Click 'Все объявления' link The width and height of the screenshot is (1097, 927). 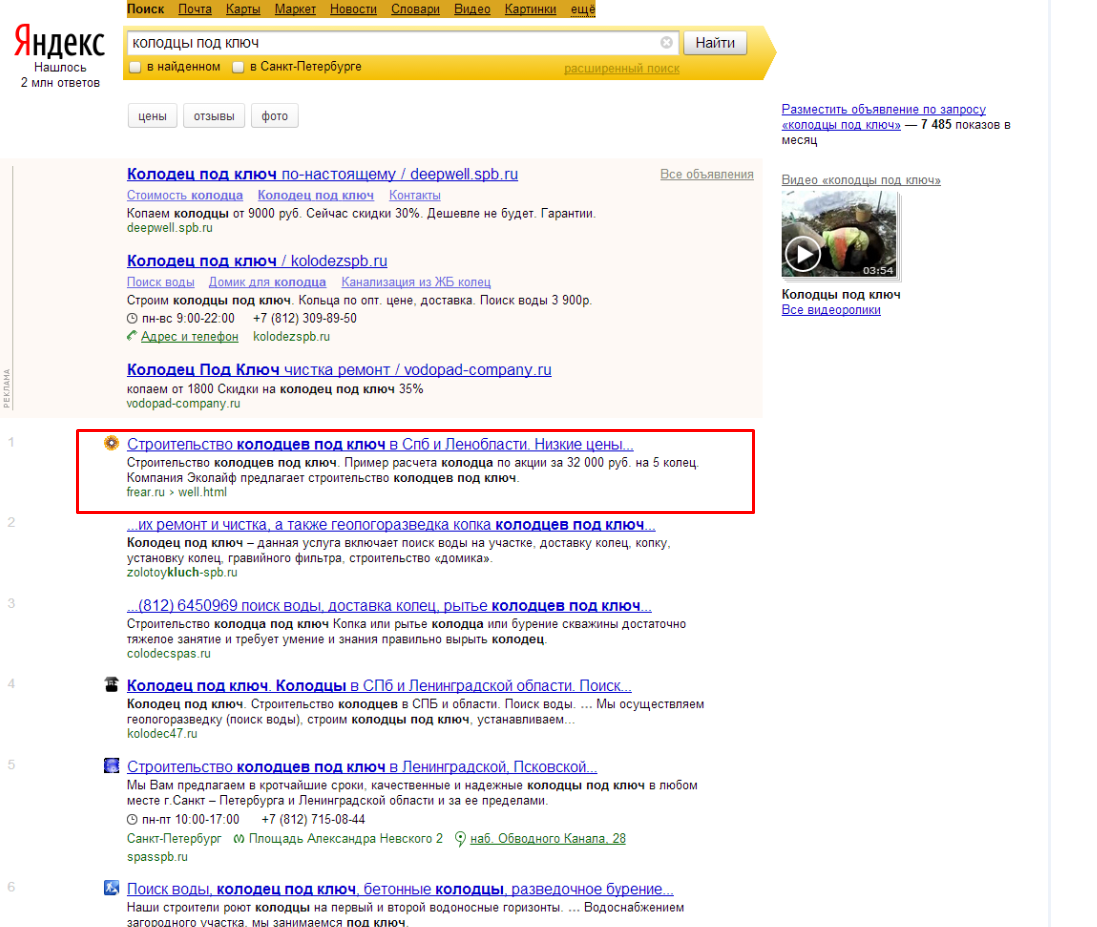click(707, 174)
